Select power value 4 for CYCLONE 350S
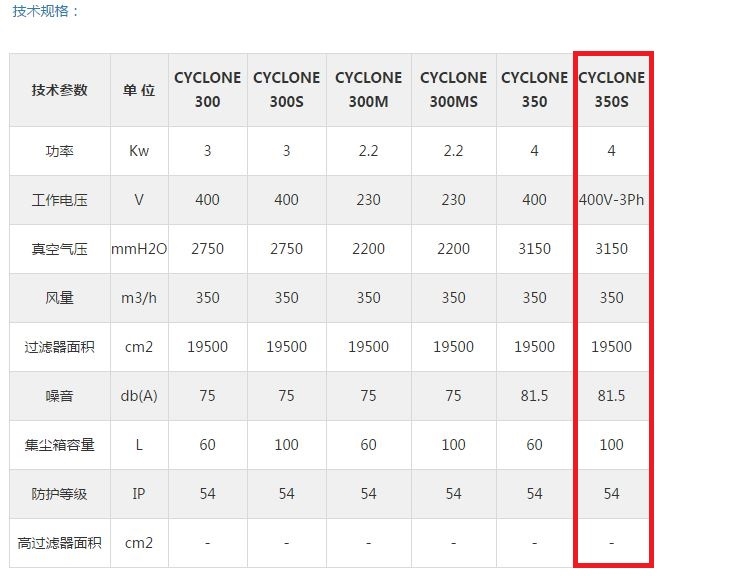The width and height of the screenshot is (740, 576). (612, 151)
